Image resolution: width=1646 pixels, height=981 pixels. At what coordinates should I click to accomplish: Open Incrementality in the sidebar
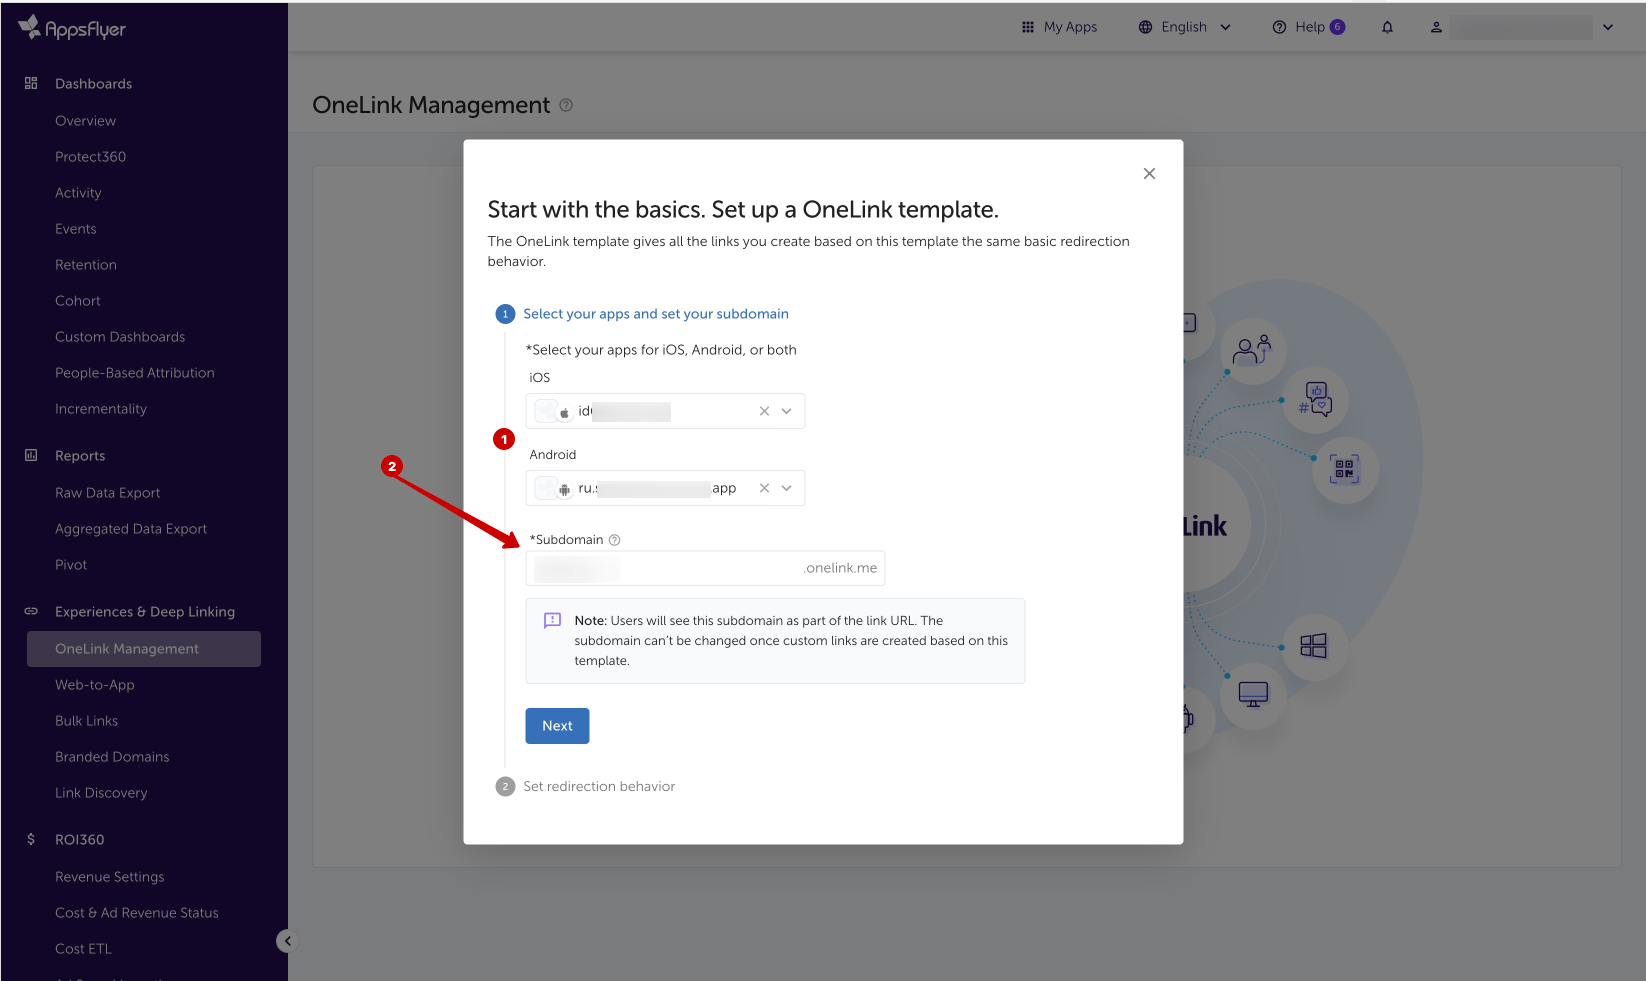coord(101,409)
